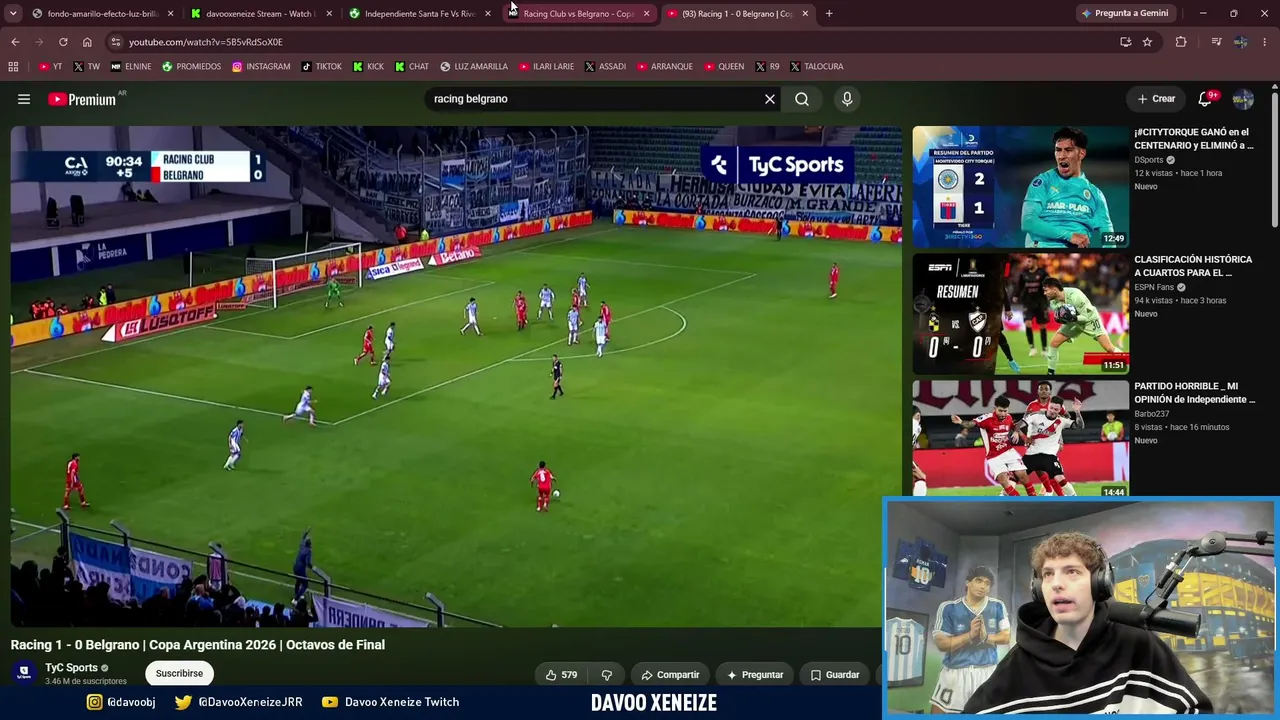
Task: Close the Racing Club vs Belgrano tab
Action: tap(646, 14)
